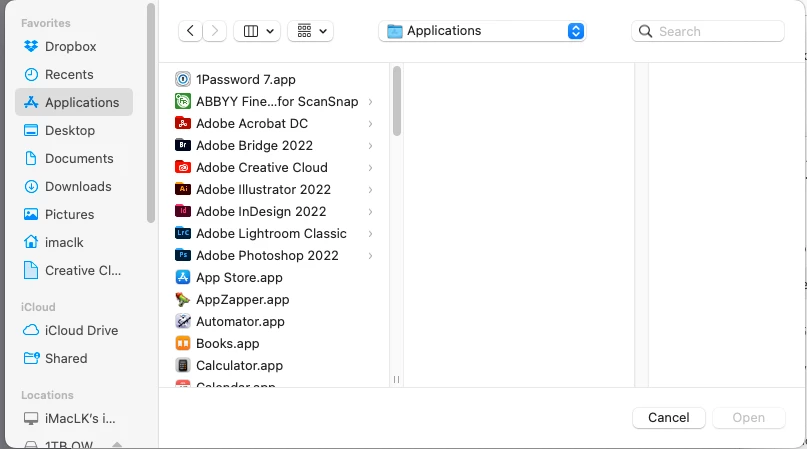The height and width of the screenshot is (449, 807).
Task: Click the dimmed Open button
Action: coord(748,418)
